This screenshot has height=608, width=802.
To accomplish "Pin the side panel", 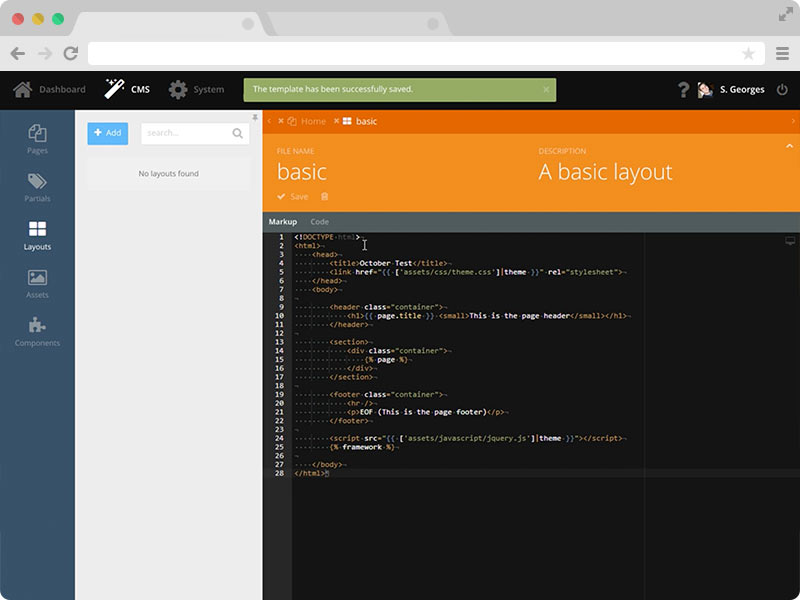I will [255, 118].
